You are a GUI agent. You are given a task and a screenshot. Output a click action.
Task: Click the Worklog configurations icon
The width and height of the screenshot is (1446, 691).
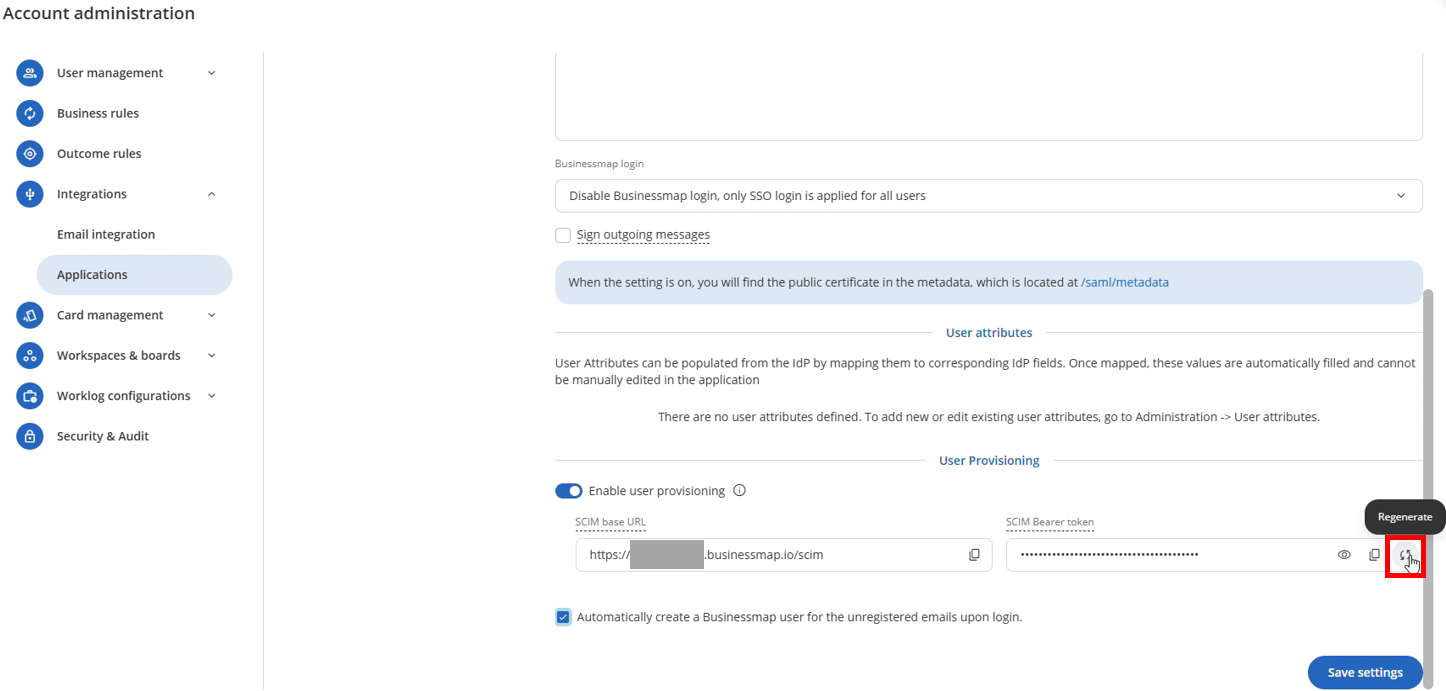point(30,396)
